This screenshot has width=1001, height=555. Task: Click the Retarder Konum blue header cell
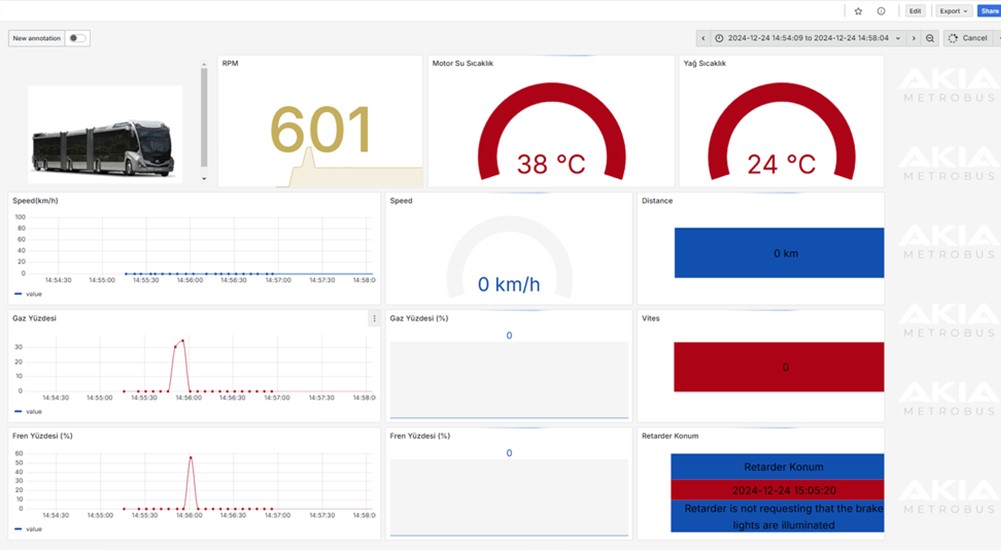(778, 467)
